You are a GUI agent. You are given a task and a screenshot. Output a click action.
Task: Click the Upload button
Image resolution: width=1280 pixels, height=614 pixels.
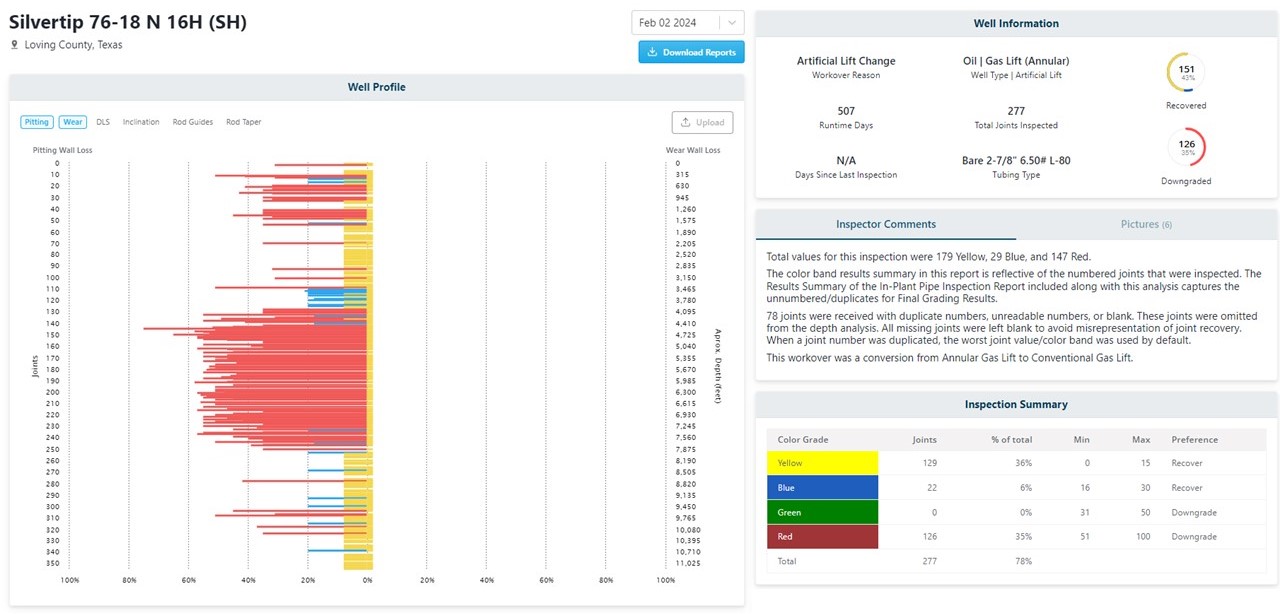[702, 122]
